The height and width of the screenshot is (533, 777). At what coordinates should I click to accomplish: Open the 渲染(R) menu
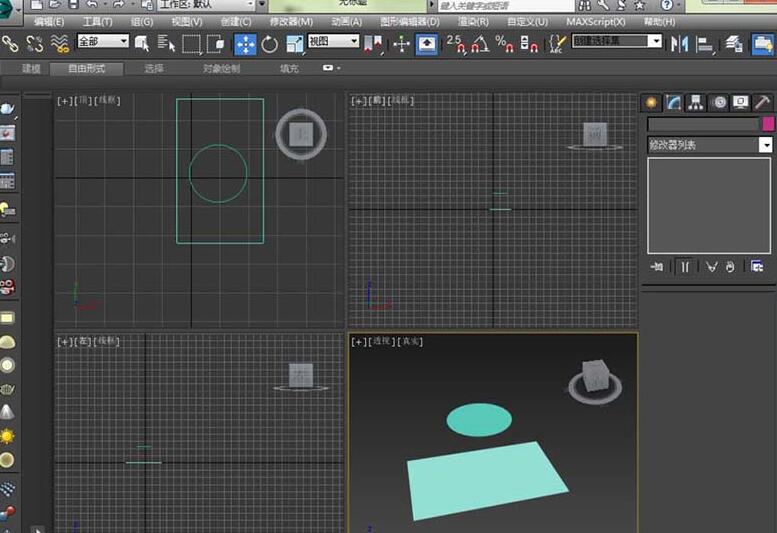pos(473,21)
